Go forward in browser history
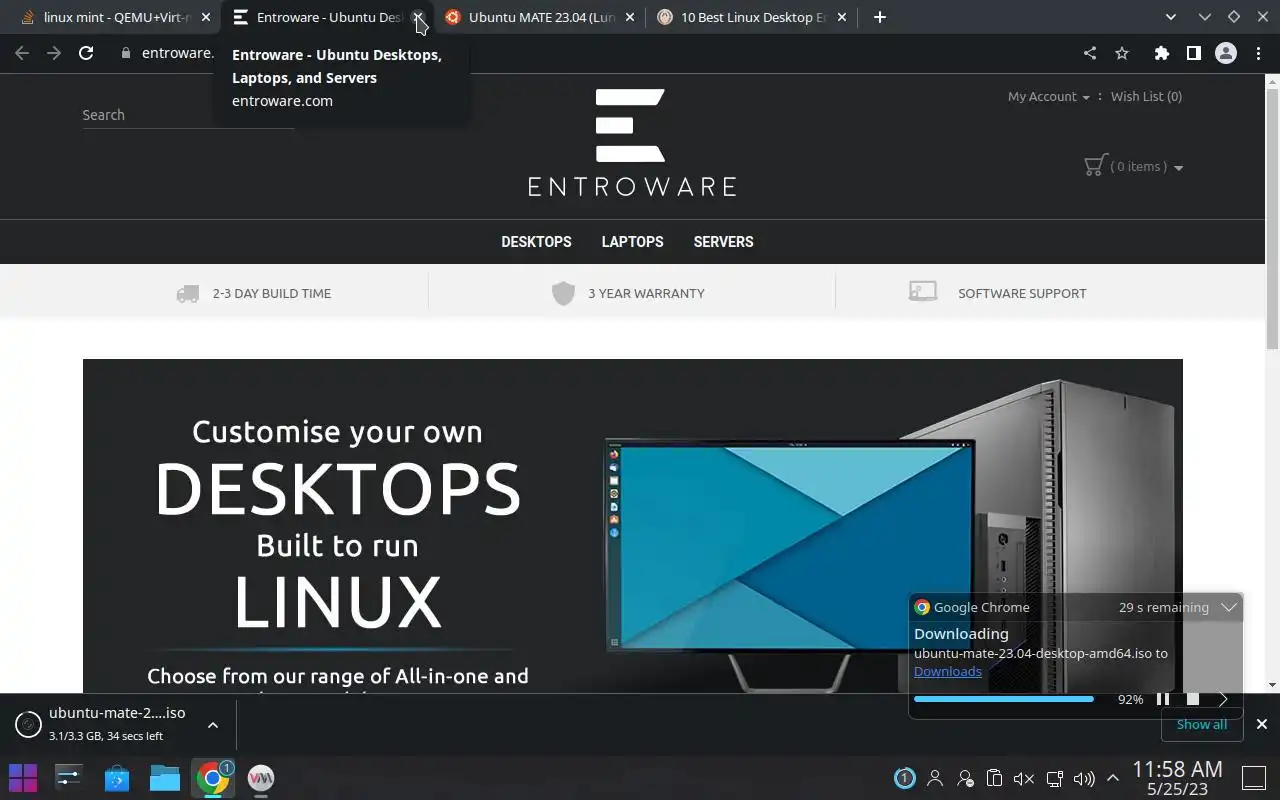This screenshot has height=800, width=1280. 54,53
